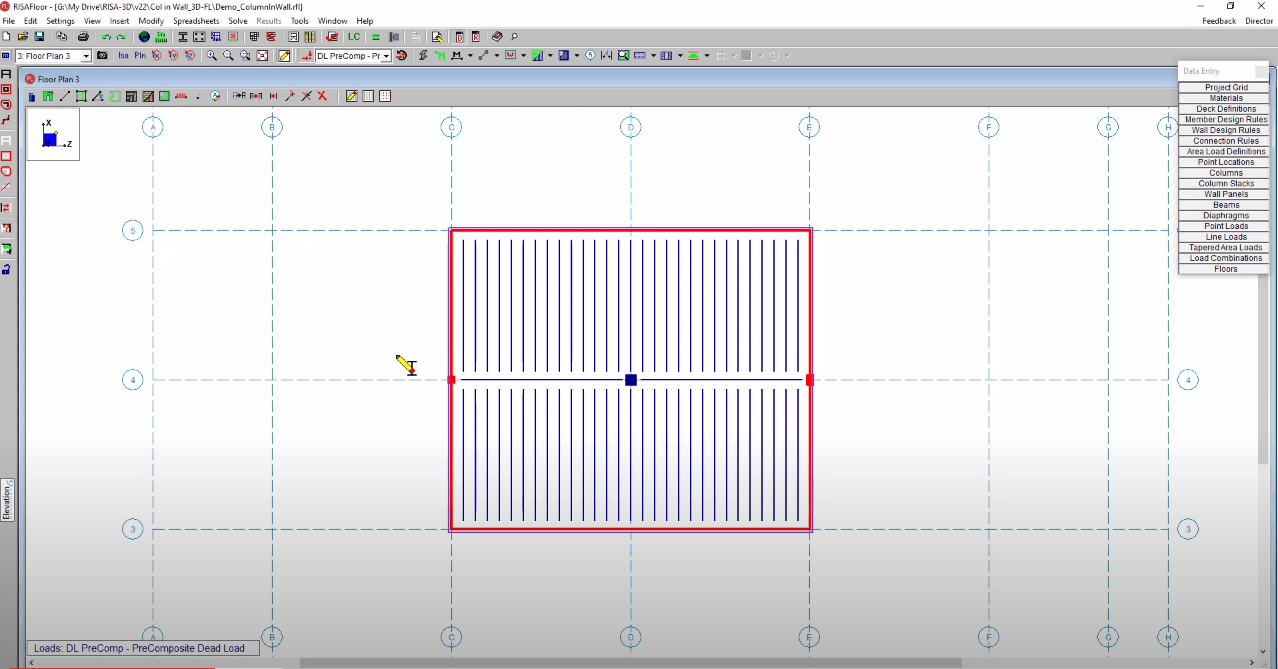Click the red X delete tool
This screenshot has height=669, width=1278.
322,97
